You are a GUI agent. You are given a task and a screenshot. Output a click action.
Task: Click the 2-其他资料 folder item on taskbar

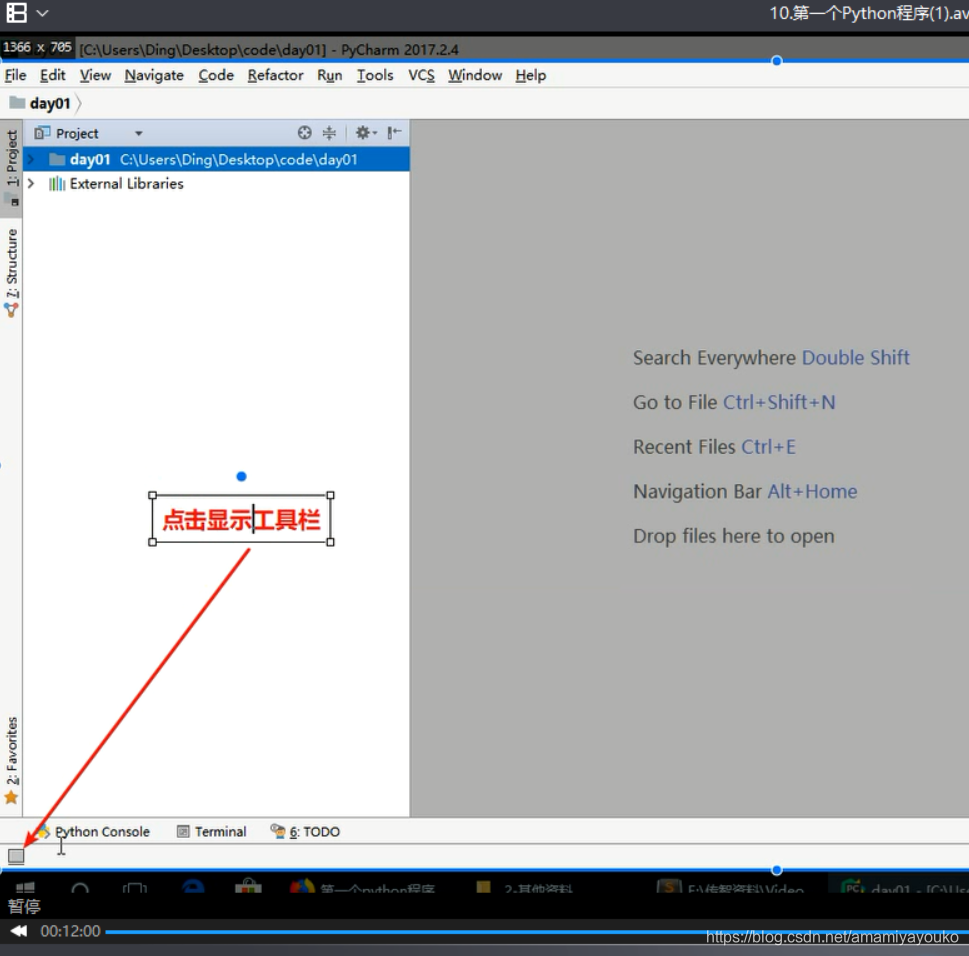[x=525, y=888]
